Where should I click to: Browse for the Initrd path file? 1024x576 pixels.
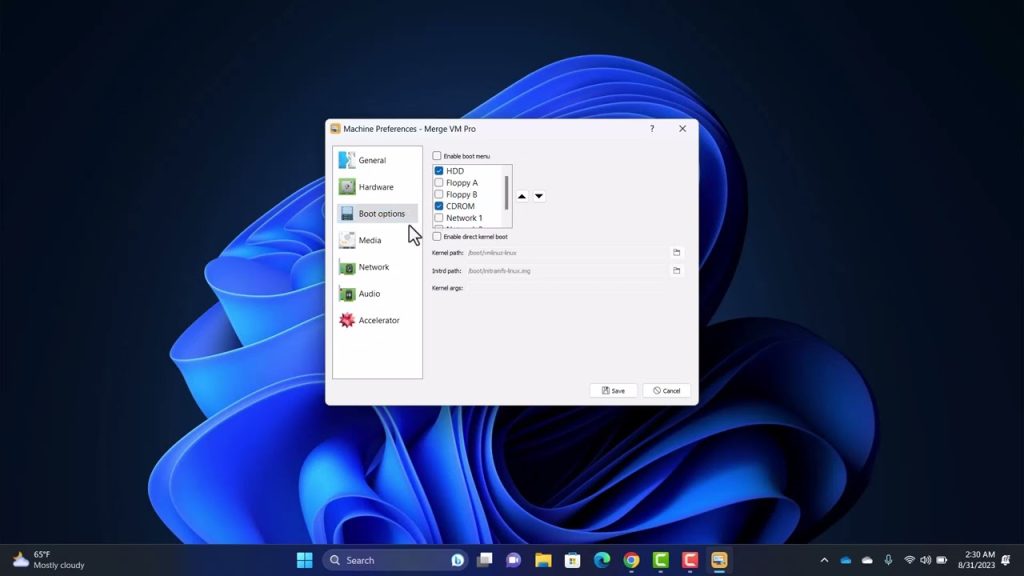(677, 271)
